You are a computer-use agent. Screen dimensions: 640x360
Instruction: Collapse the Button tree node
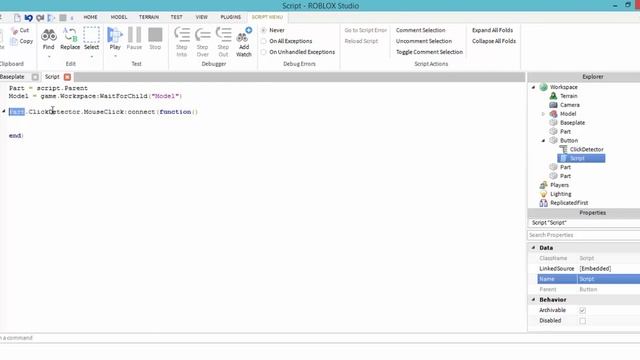pyautogui.click(x=543, y=140)
